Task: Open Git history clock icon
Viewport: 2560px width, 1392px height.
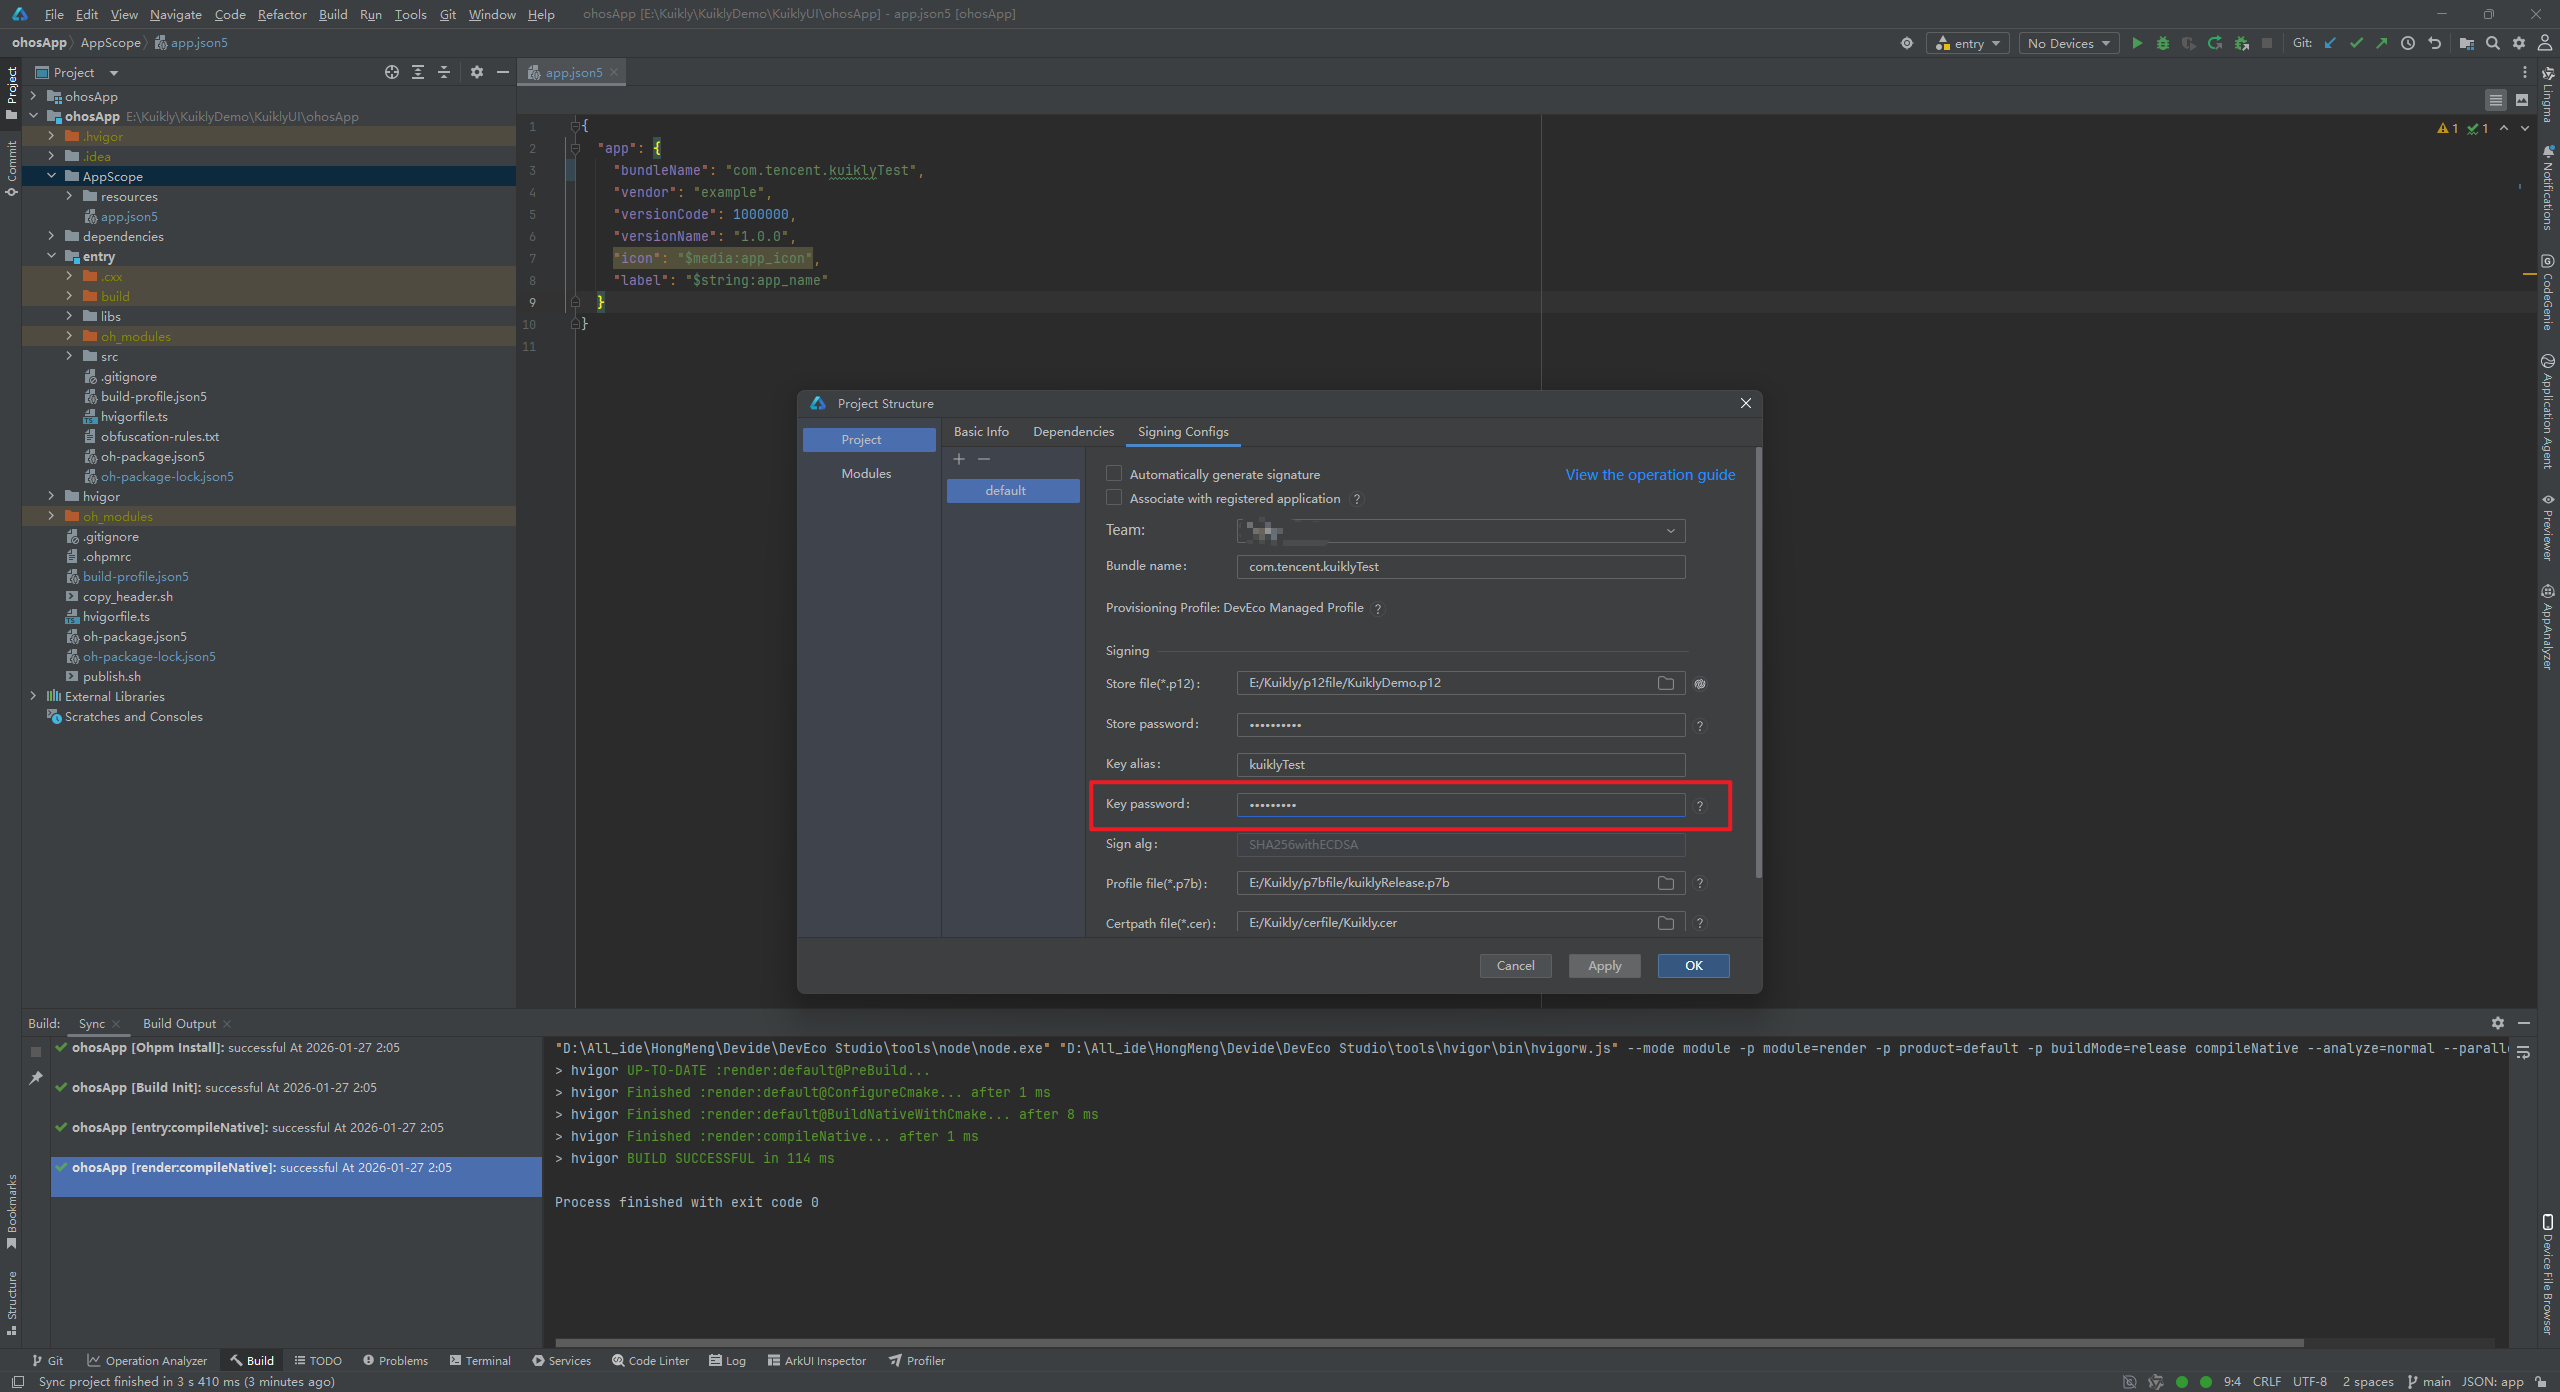Action: pyautogui.click(x=2408, y=43)
